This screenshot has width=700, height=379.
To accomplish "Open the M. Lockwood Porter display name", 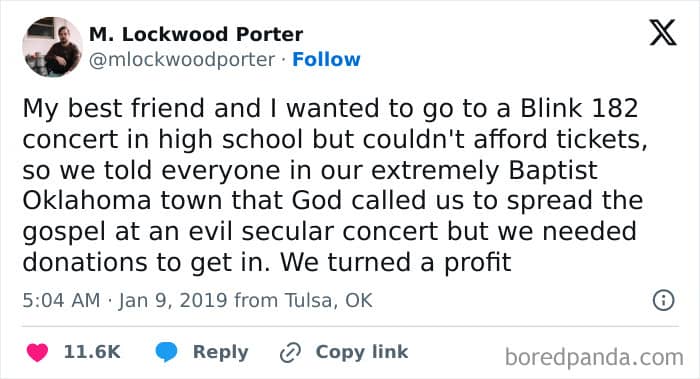I will coord(196,34).
